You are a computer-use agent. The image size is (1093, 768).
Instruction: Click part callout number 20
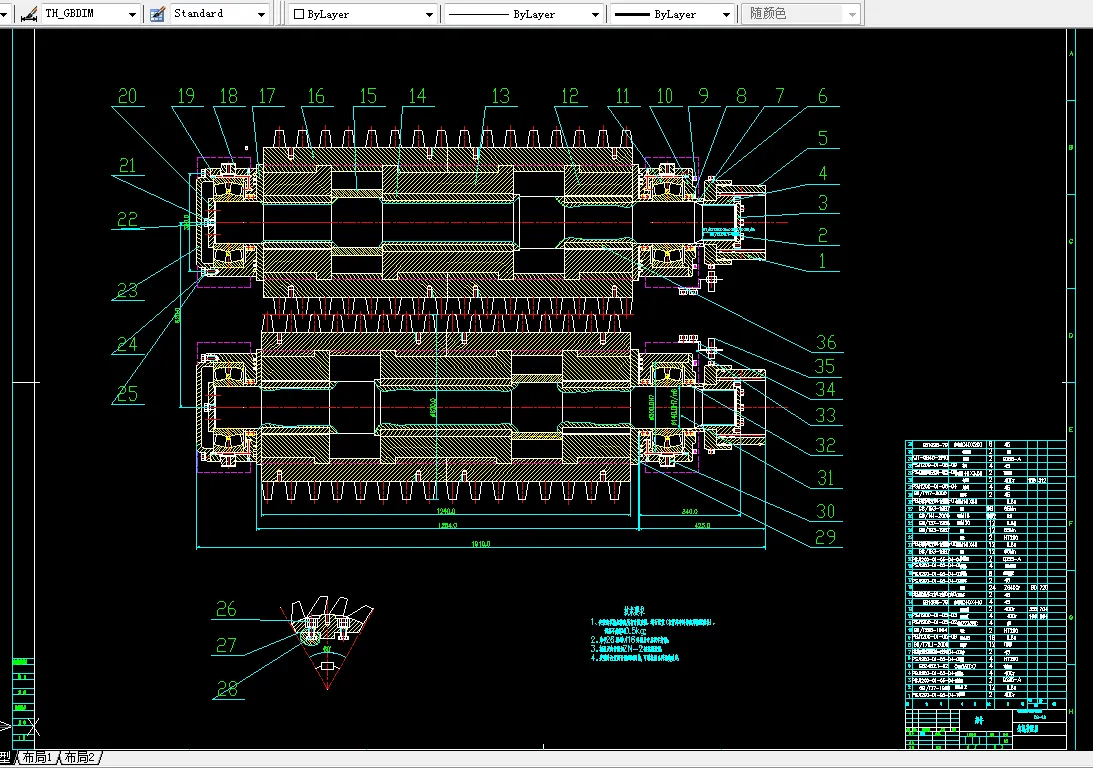click(x=127, y=96)
